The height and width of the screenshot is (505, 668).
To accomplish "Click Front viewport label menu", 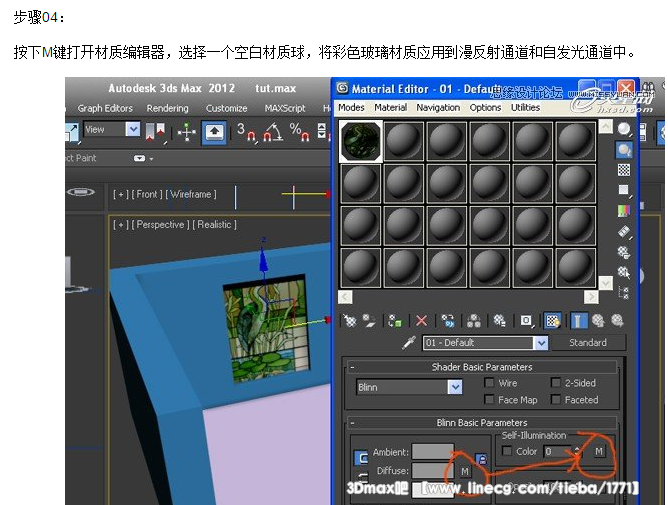I will (x=147, y=194).
